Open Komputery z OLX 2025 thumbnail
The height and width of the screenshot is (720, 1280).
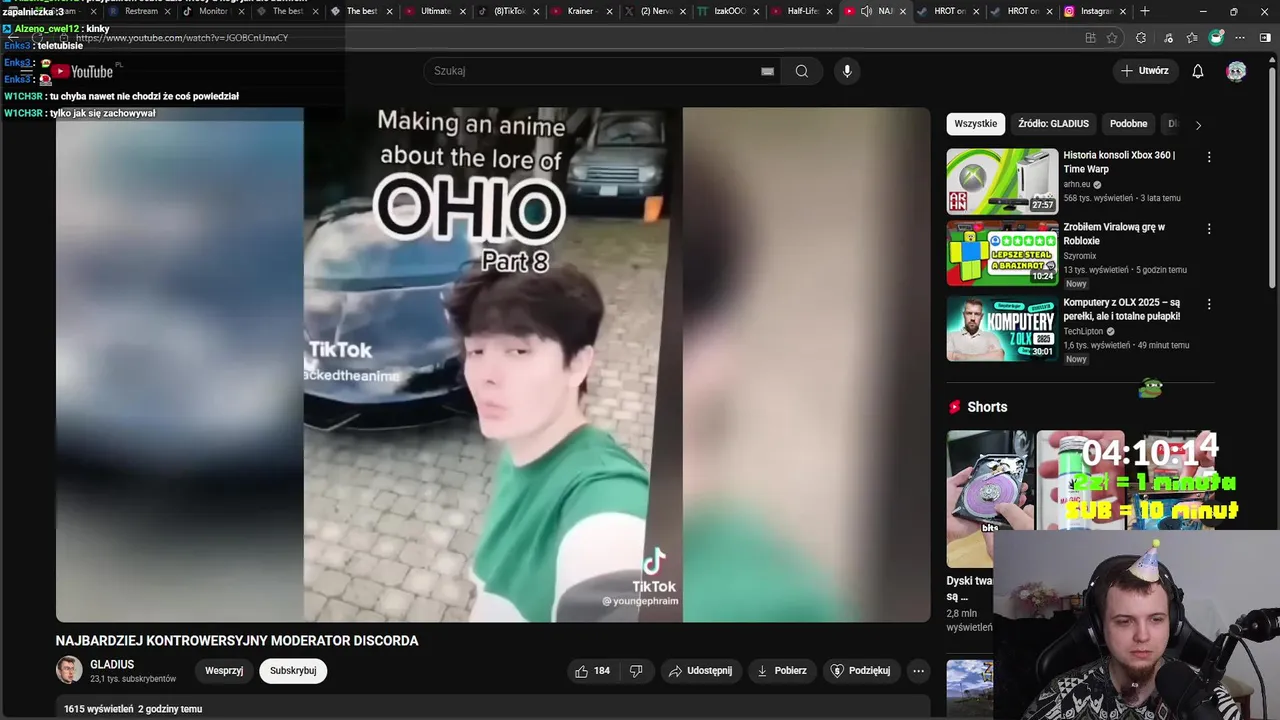pyautogui.click(x=1002, y=328)
